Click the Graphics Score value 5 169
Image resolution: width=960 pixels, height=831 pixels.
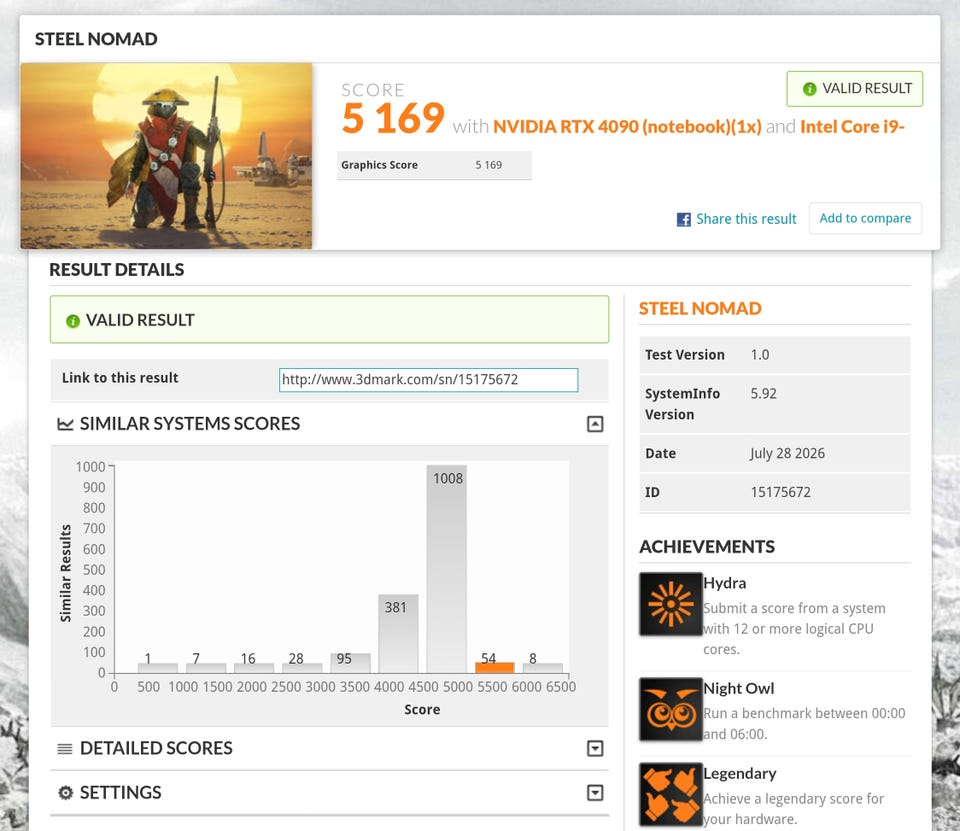tap(489, 165)
